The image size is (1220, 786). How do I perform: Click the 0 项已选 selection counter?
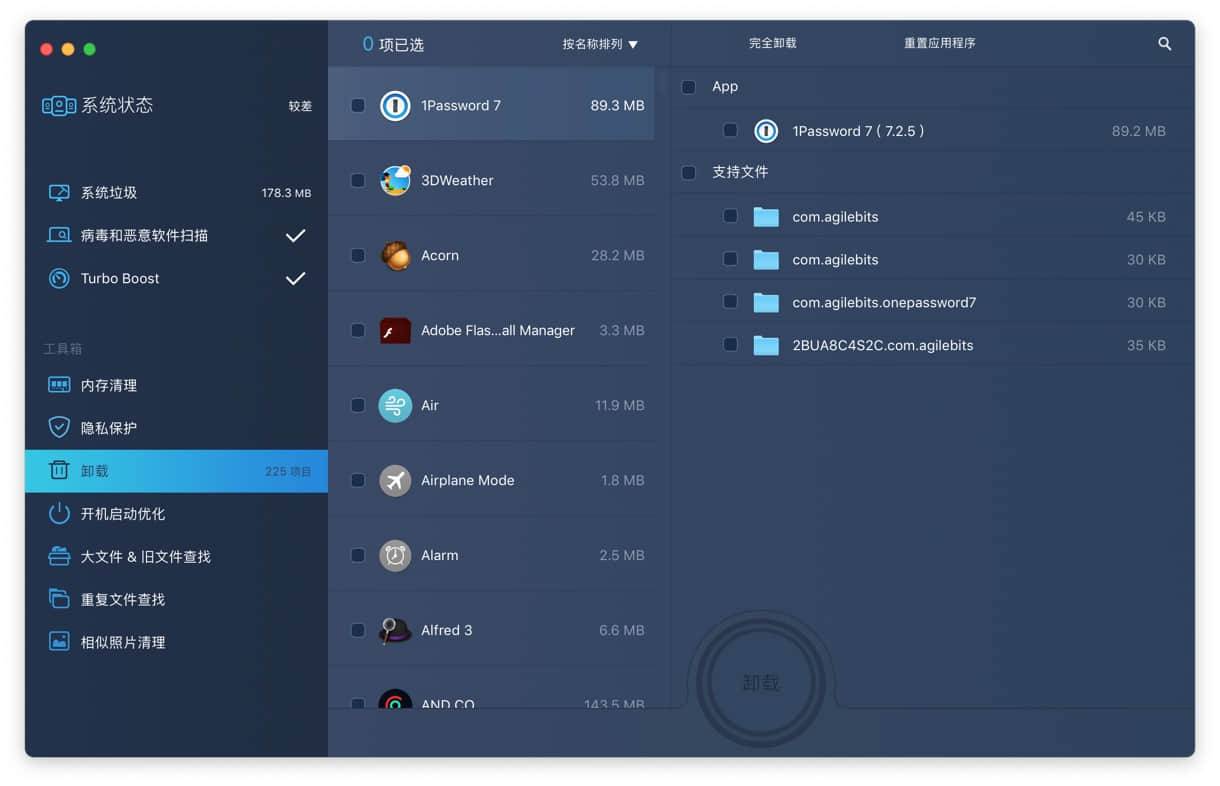coord(393,44)
